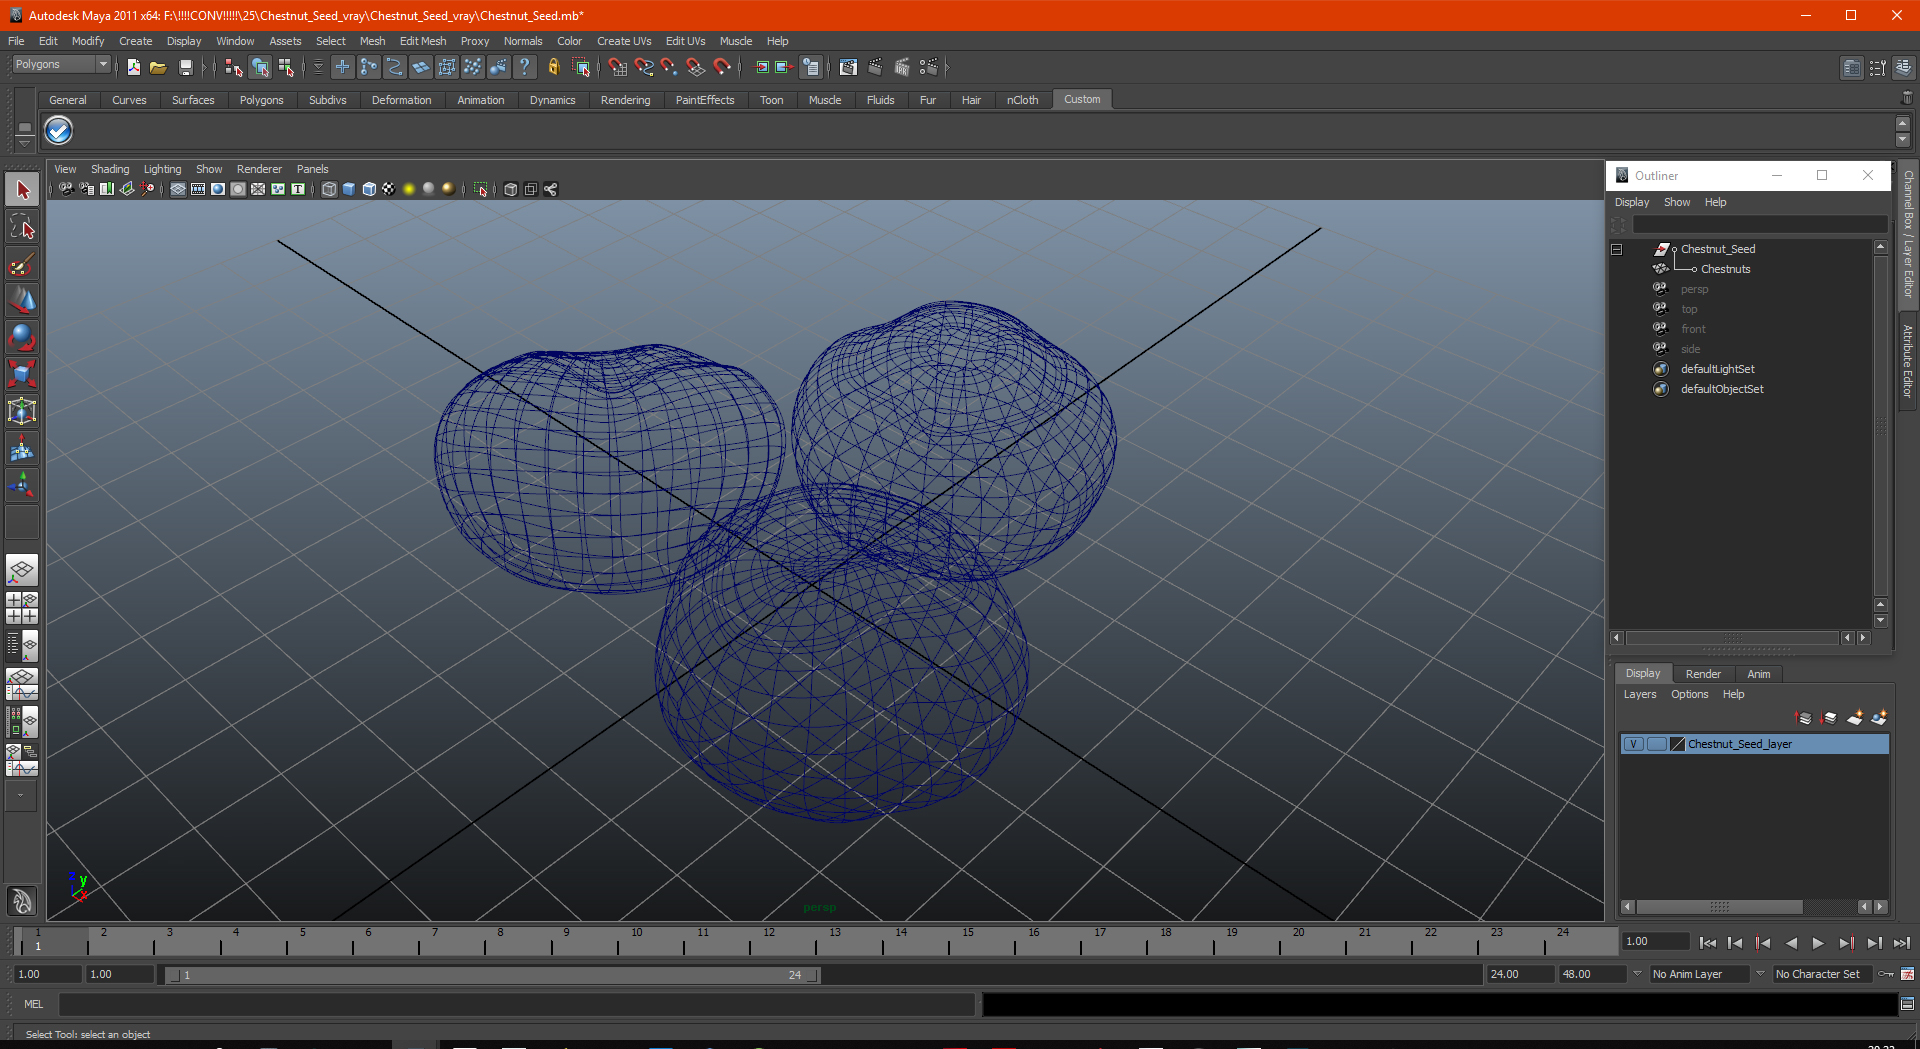
Task: Choose the Paint Selection brush tool
Action: [x=22, y=264]
